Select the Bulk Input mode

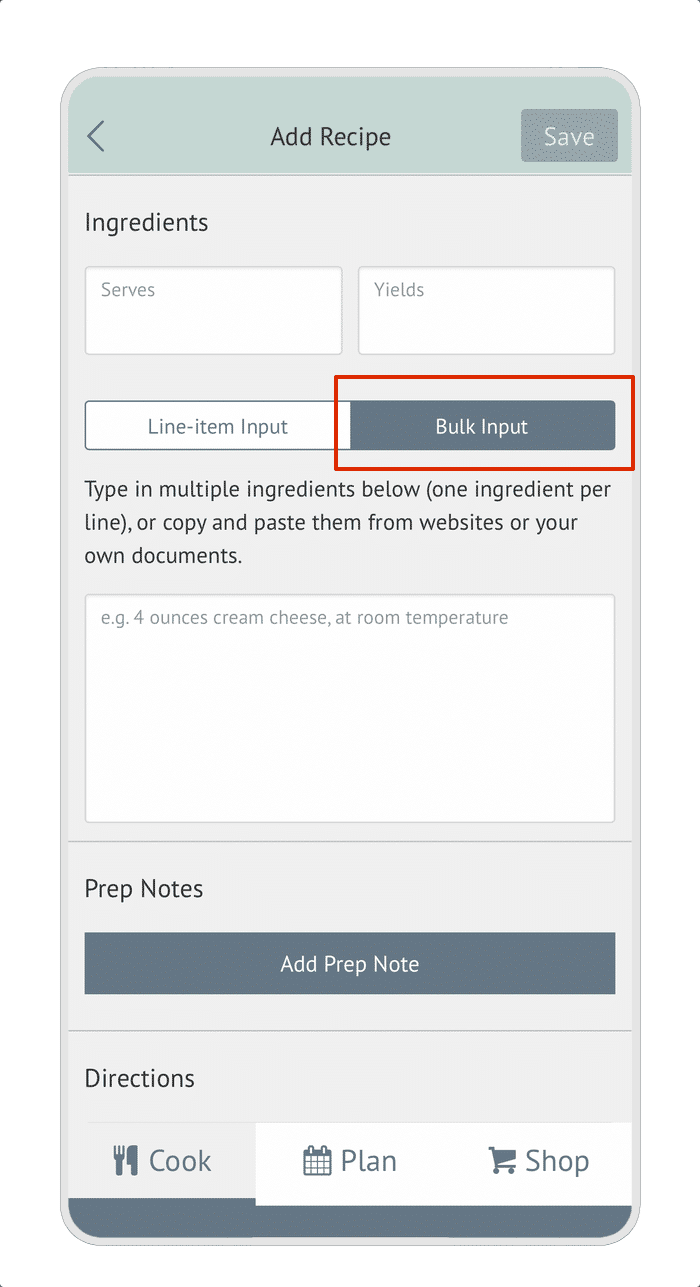click(x=482, y=426)
